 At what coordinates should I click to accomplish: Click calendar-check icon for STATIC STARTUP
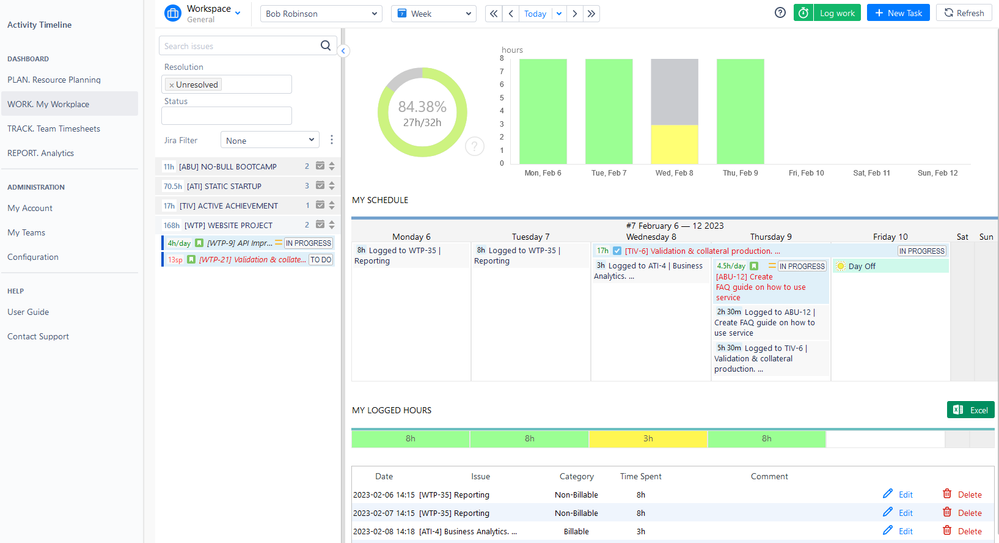[320, 185]
